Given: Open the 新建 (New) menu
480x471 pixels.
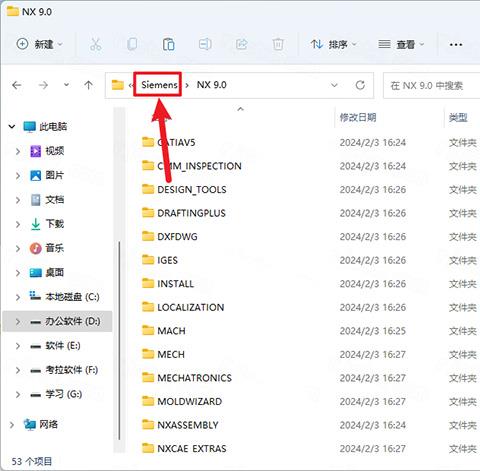Looking at the screenshot, I should tap(40, 44).
